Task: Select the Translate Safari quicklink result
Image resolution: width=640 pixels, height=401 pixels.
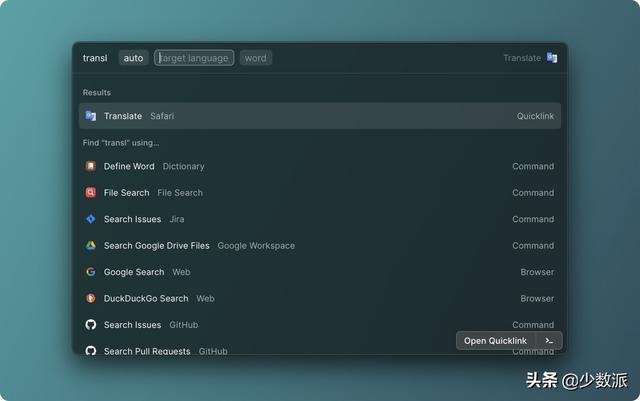Action: 320,116
